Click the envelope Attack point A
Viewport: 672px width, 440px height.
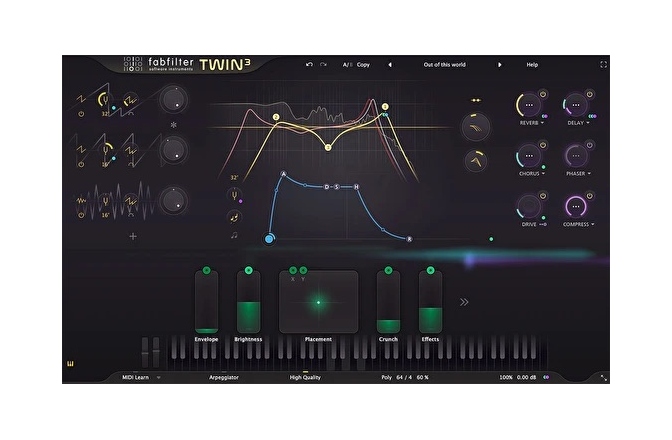[283, 174]
